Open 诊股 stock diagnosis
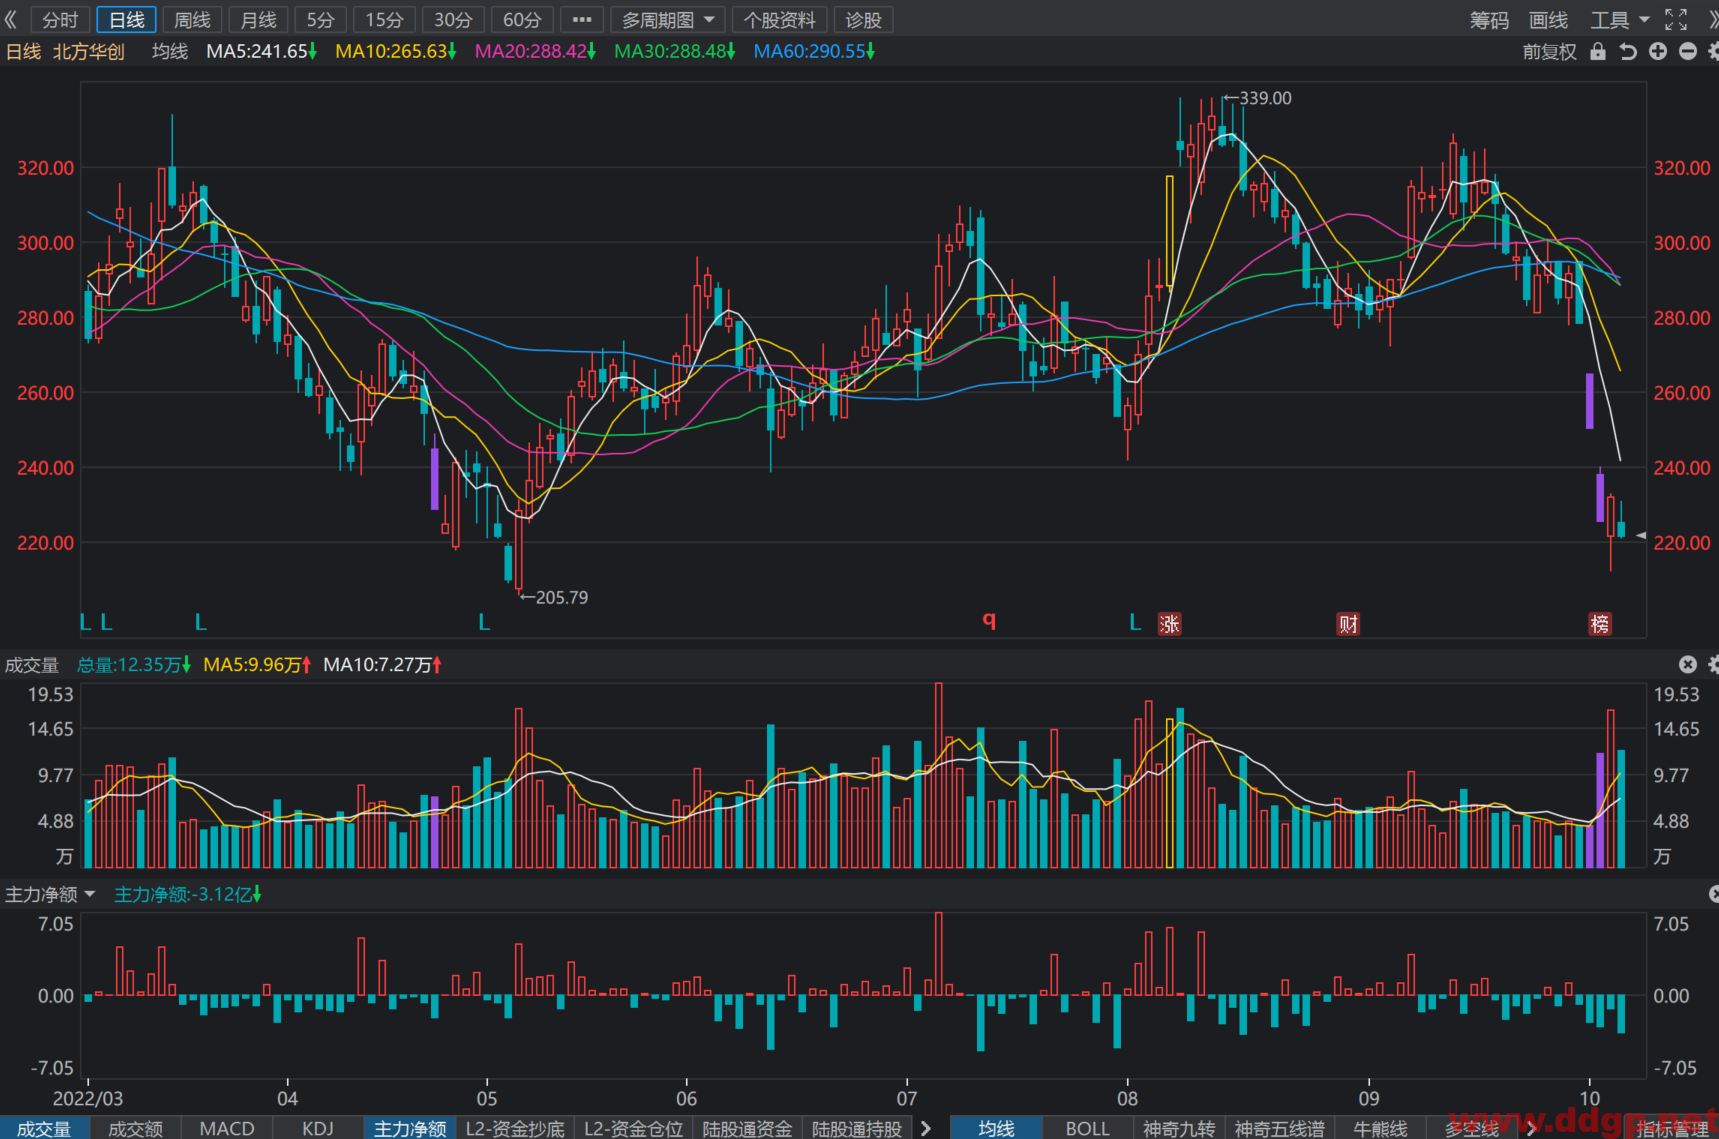Viewport: 1719px width, 1139px height. pyautogui.click(x=863, y=20)
